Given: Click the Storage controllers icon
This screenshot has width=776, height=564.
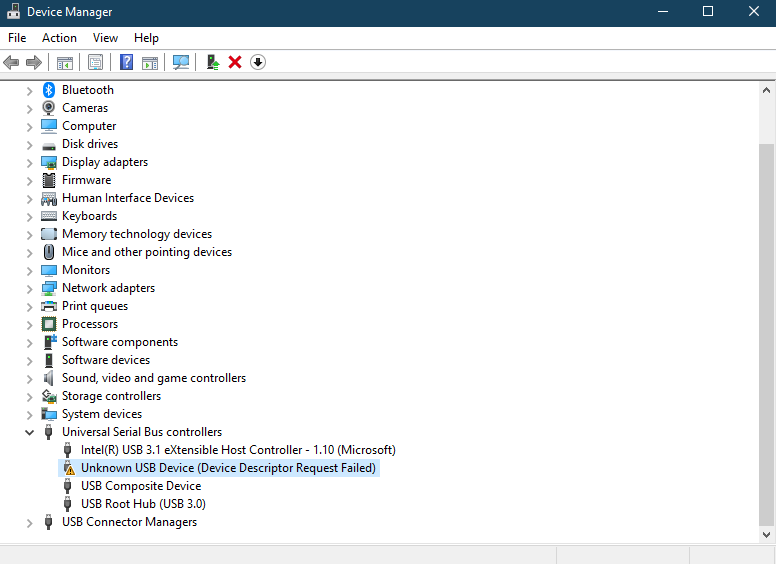Looking at the screenshot, I should coord(48,396).
